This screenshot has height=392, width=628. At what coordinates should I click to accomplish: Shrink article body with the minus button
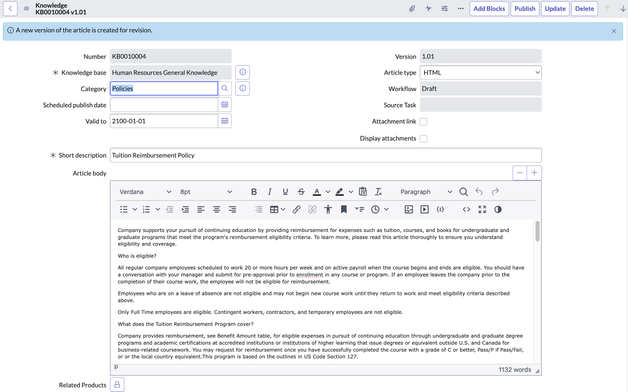pyautogui.click(x=519, y=173)
